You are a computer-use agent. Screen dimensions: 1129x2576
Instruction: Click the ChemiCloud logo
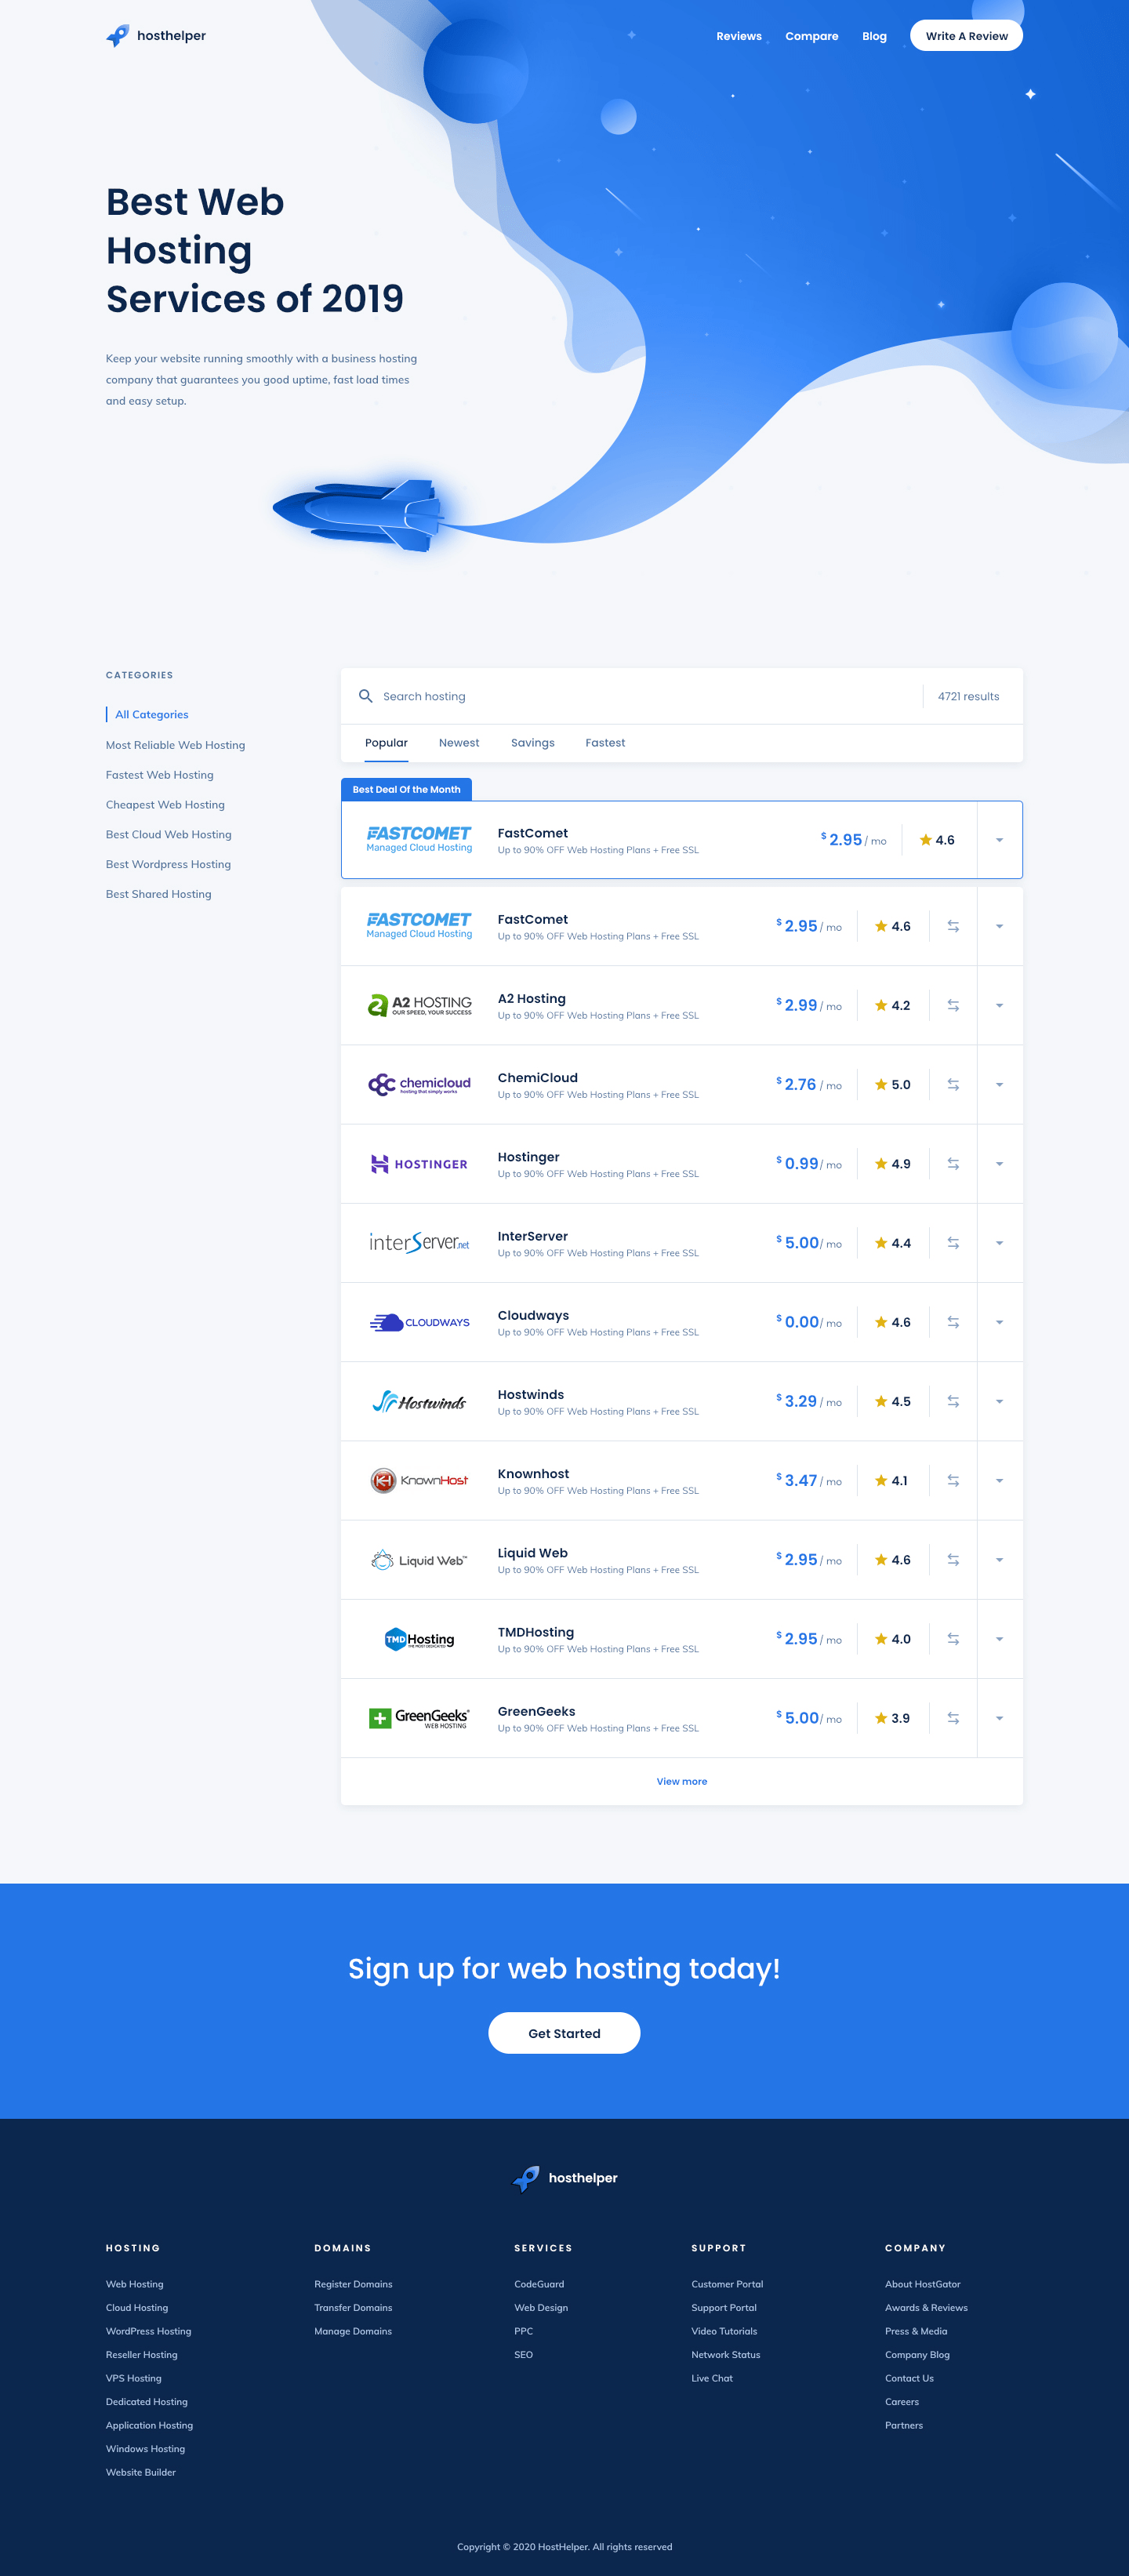tap(419, 1084)
